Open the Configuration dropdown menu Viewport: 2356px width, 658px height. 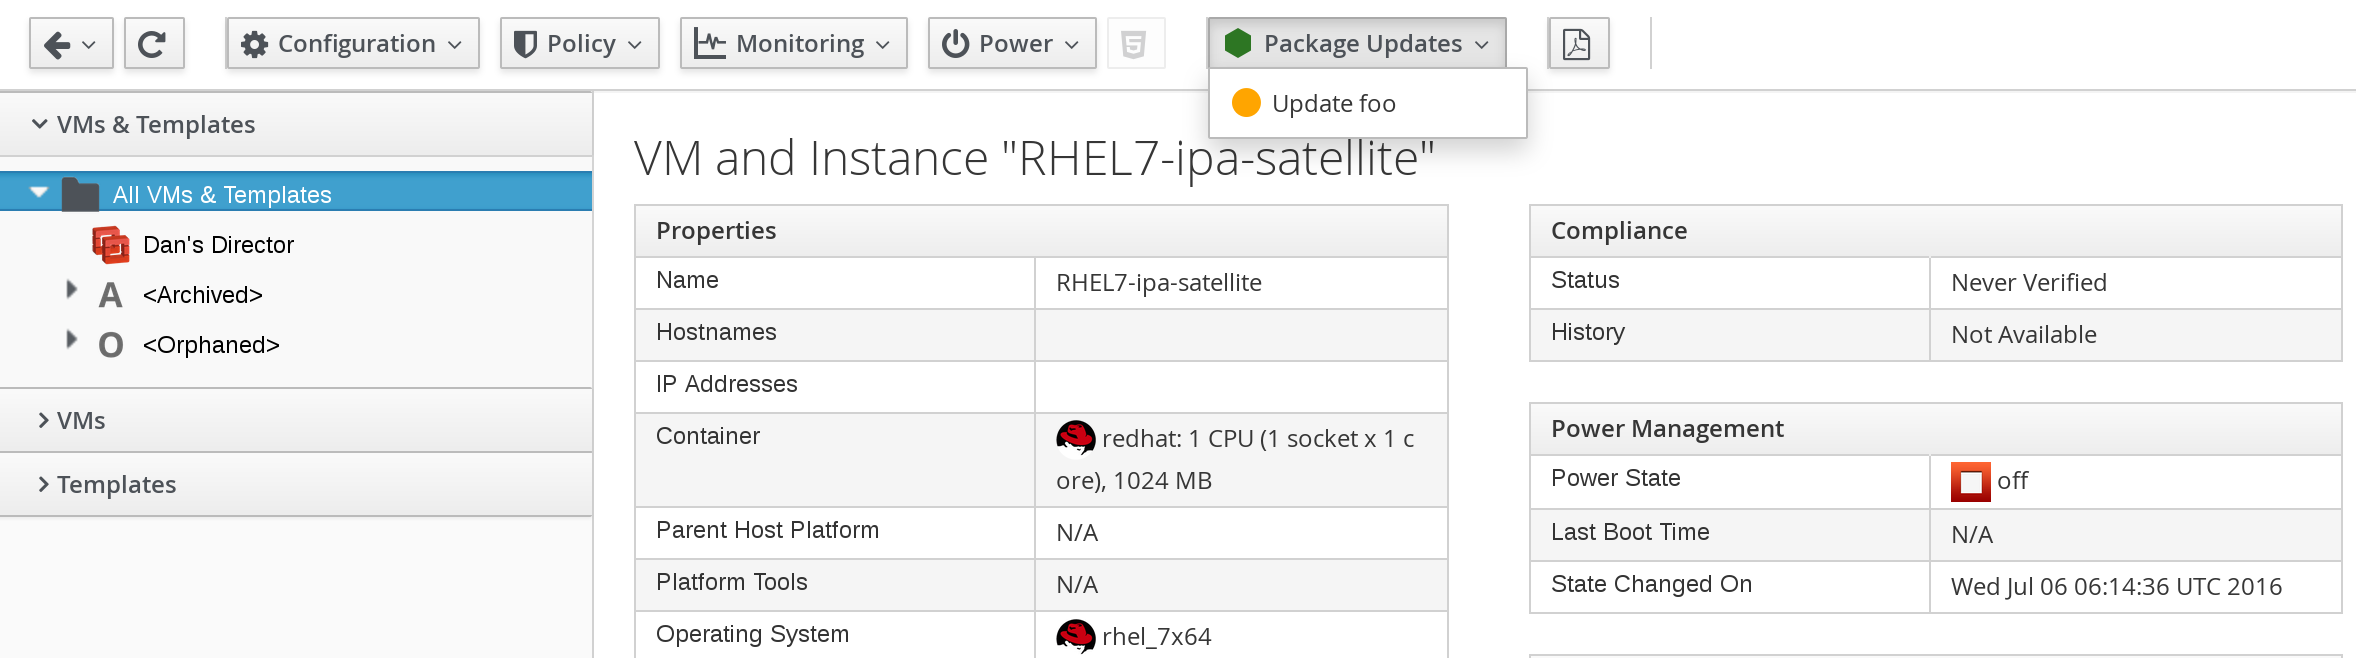352,44
